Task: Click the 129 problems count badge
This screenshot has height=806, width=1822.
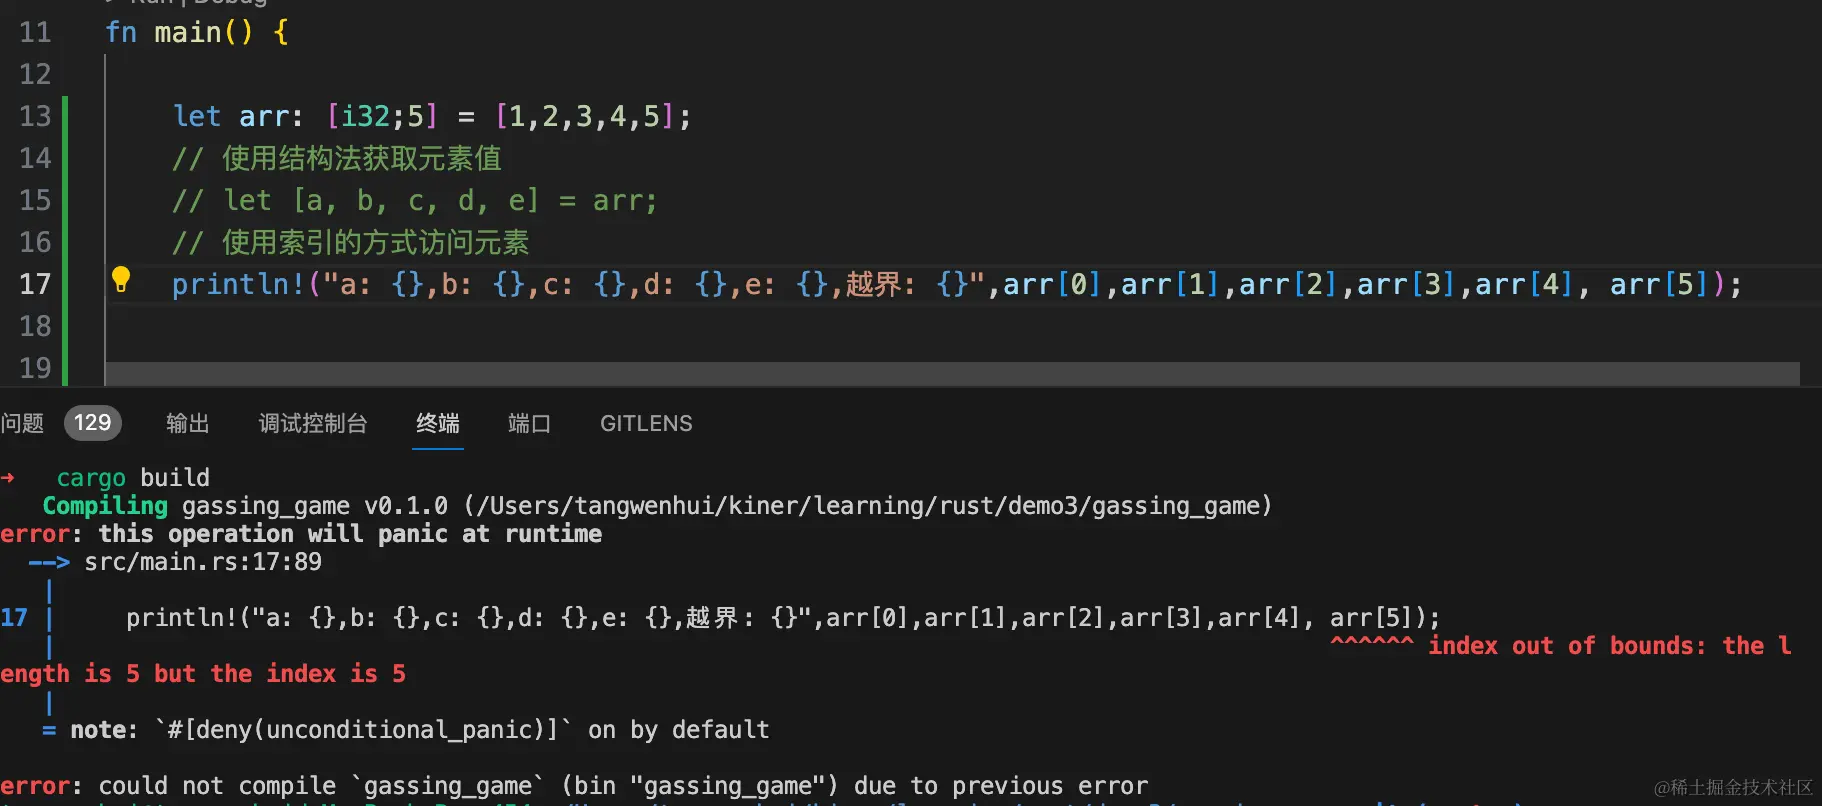Action: click(93, 422)
